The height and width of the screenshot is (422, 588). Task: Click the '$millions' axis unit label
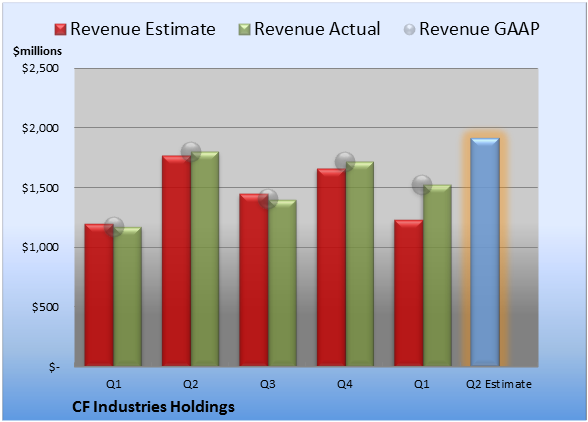pos(37,51)
